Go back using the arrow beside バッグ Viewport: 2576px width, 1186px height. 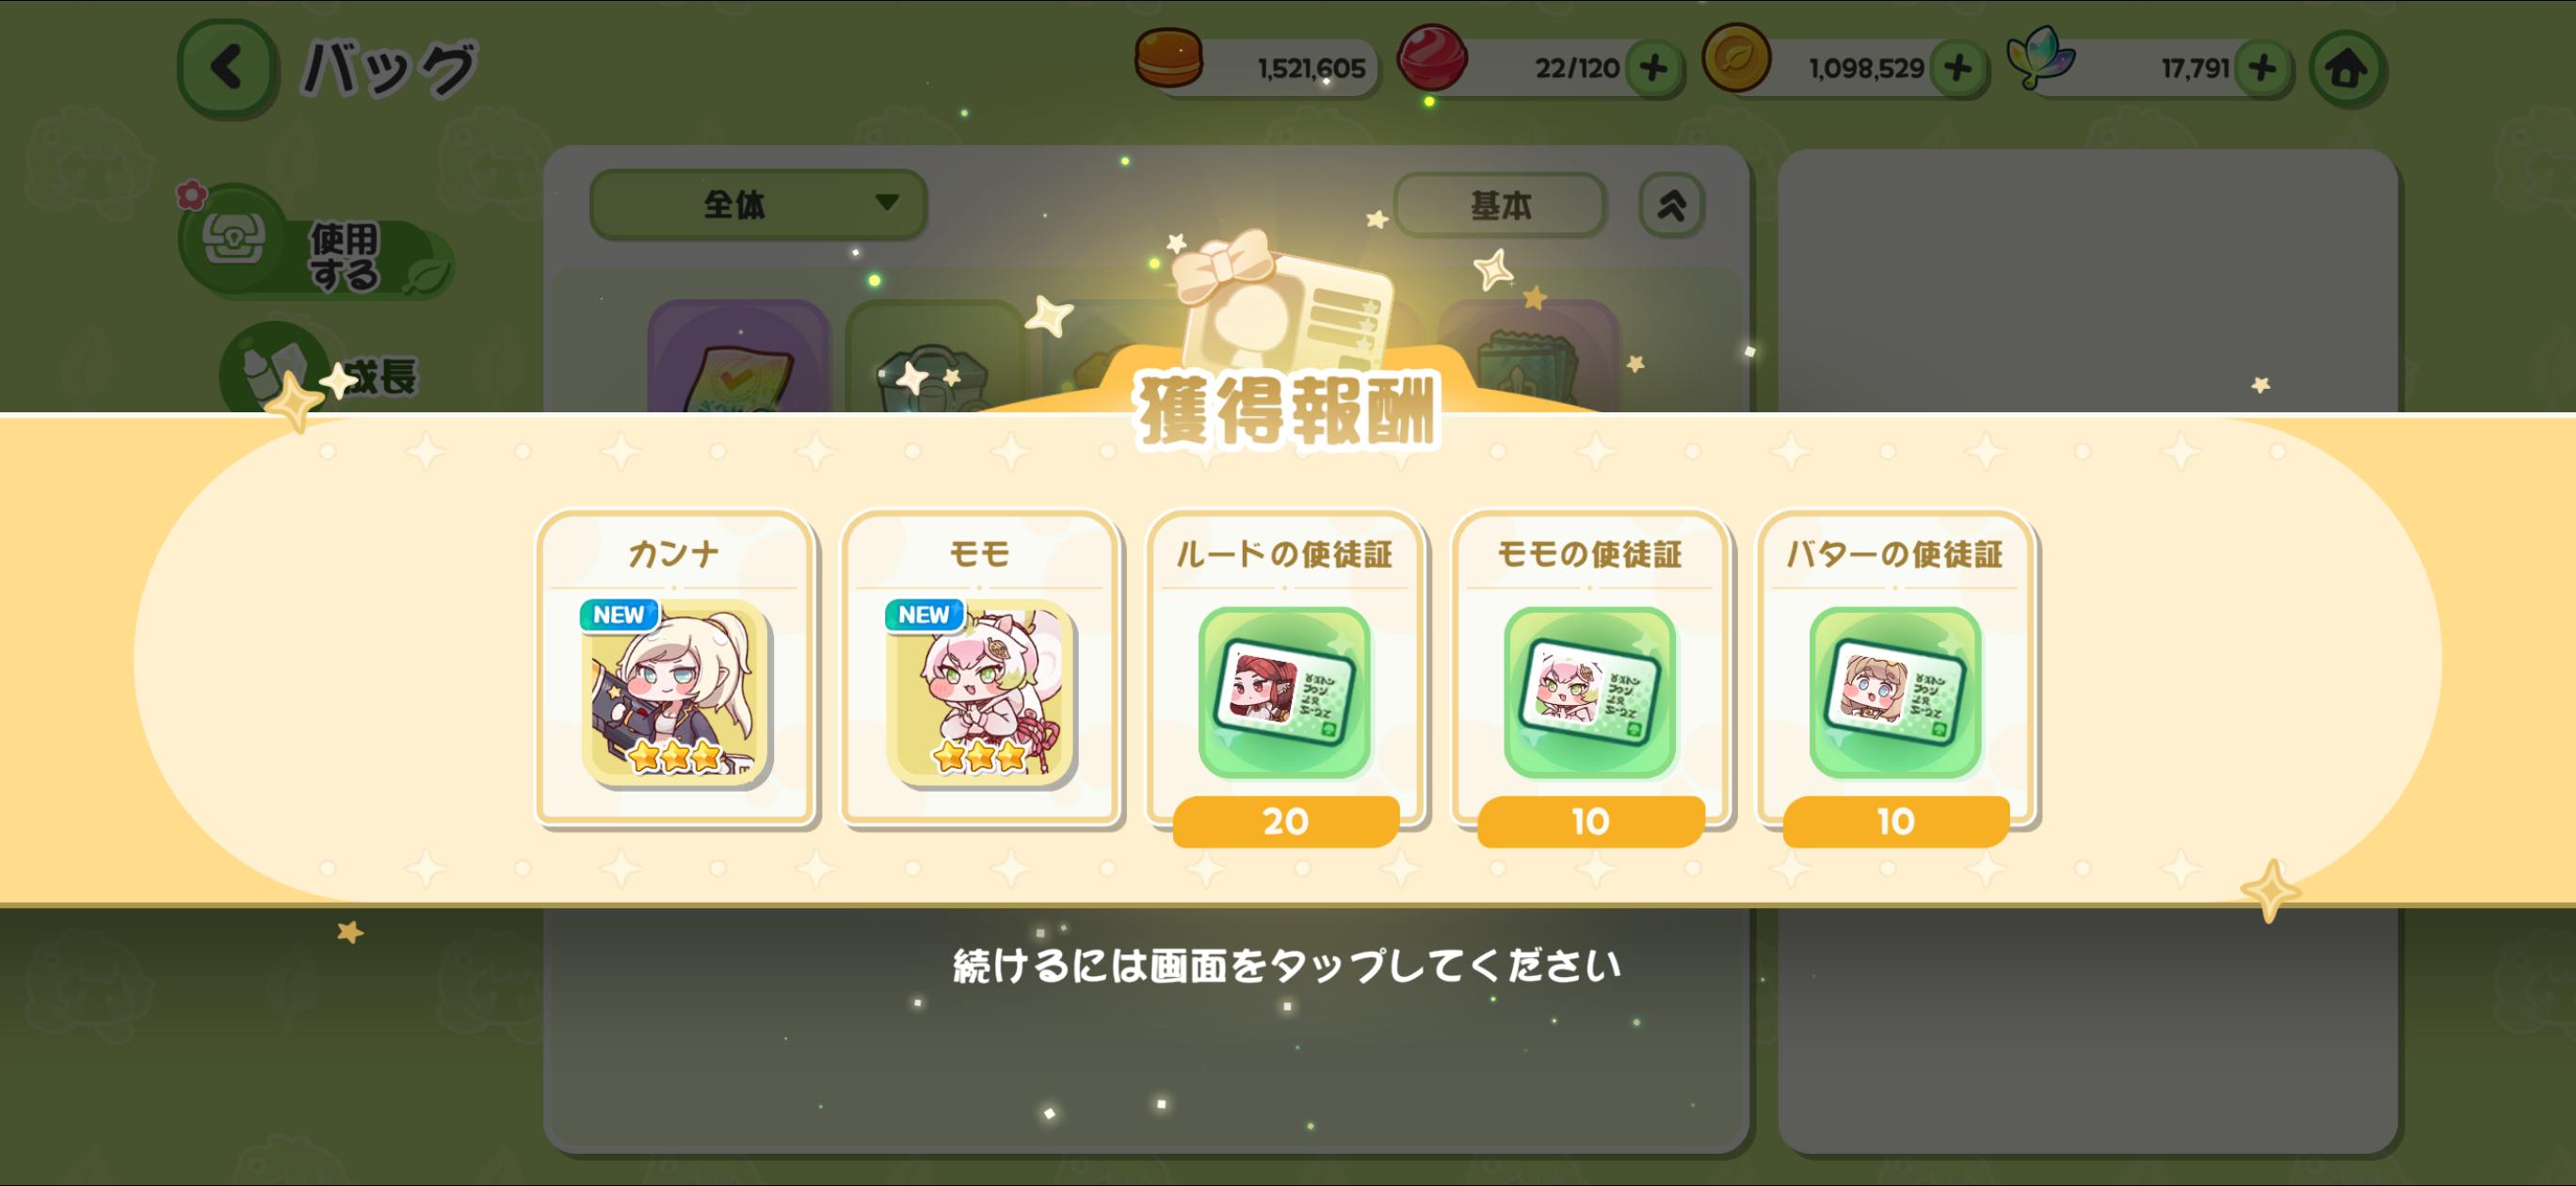coord(226,68)
